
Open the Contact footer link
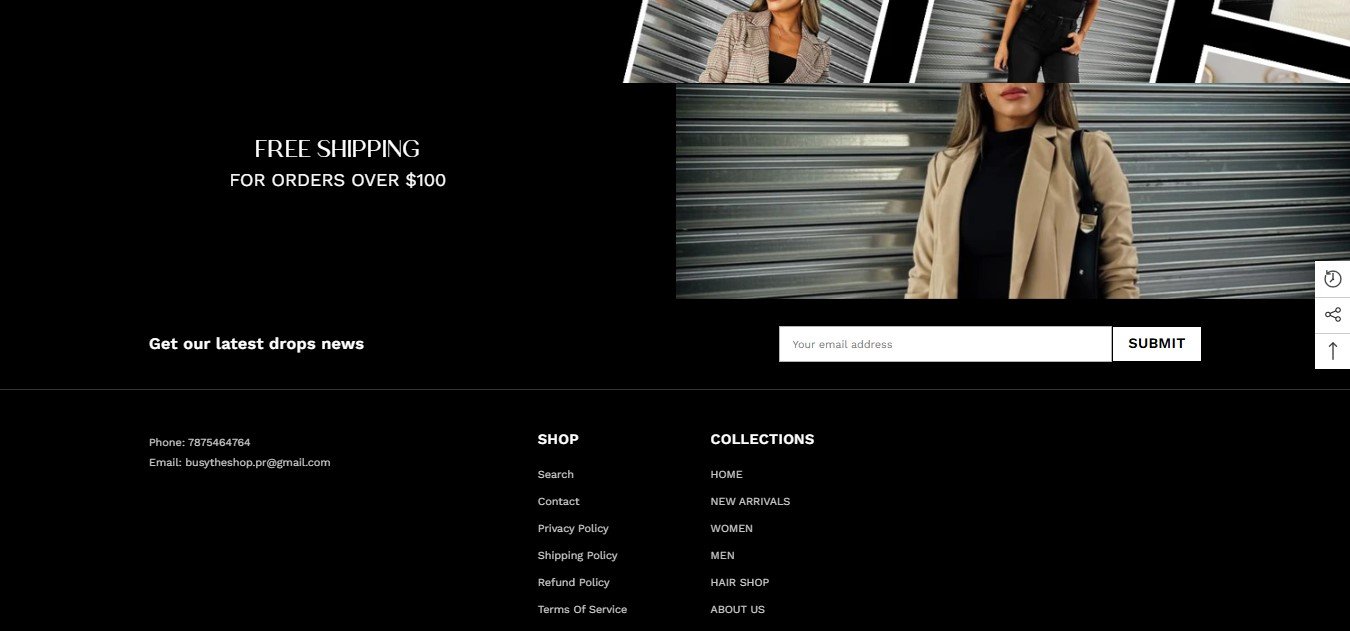(x=559, y=502)
